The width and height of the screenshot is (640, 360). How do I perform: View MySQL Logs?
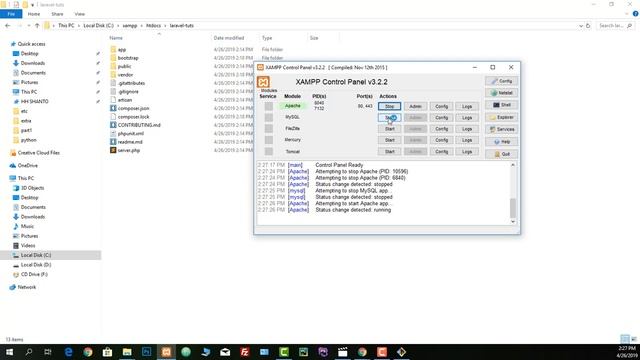coord(467,118)
